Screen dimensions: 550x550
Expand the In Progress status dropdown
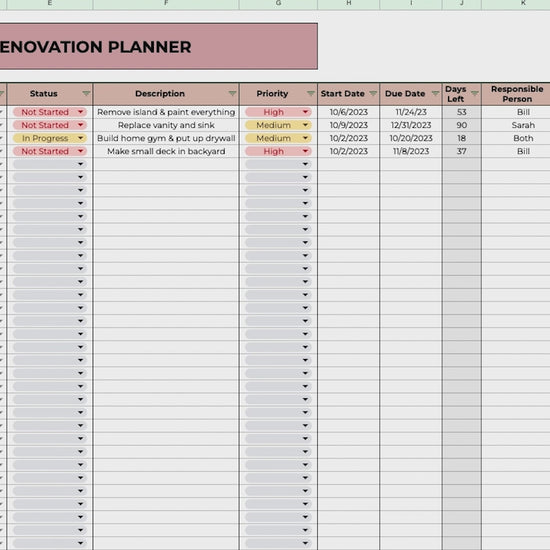[x=81, y=138]
